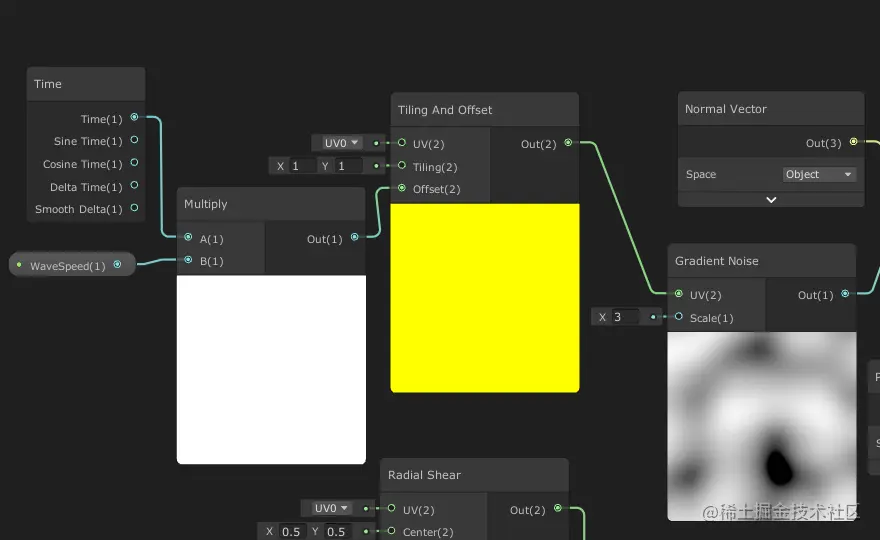Click the white Multiply preview thumbnail
This screenshot has height=540, width=880.
(271, 369)
